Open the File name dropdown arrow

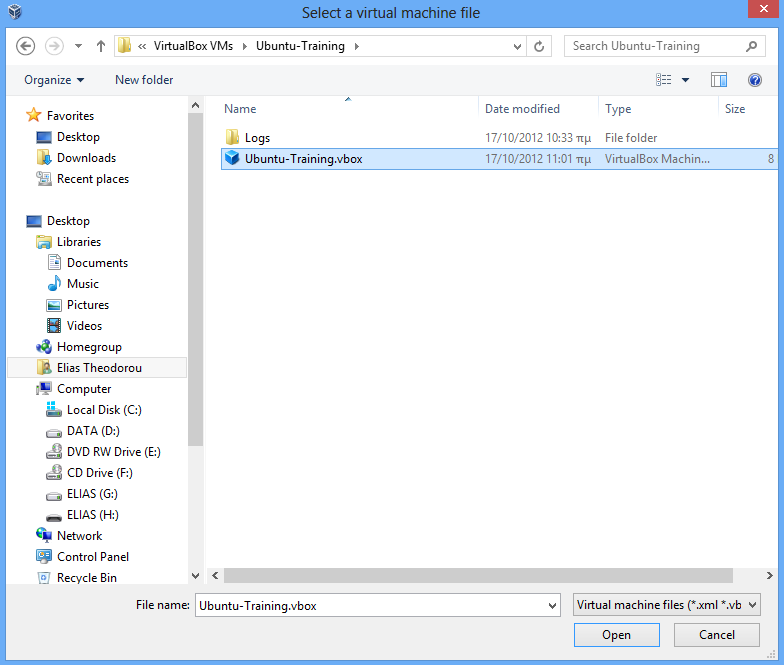pyautogui.click(x=552, y=606)
